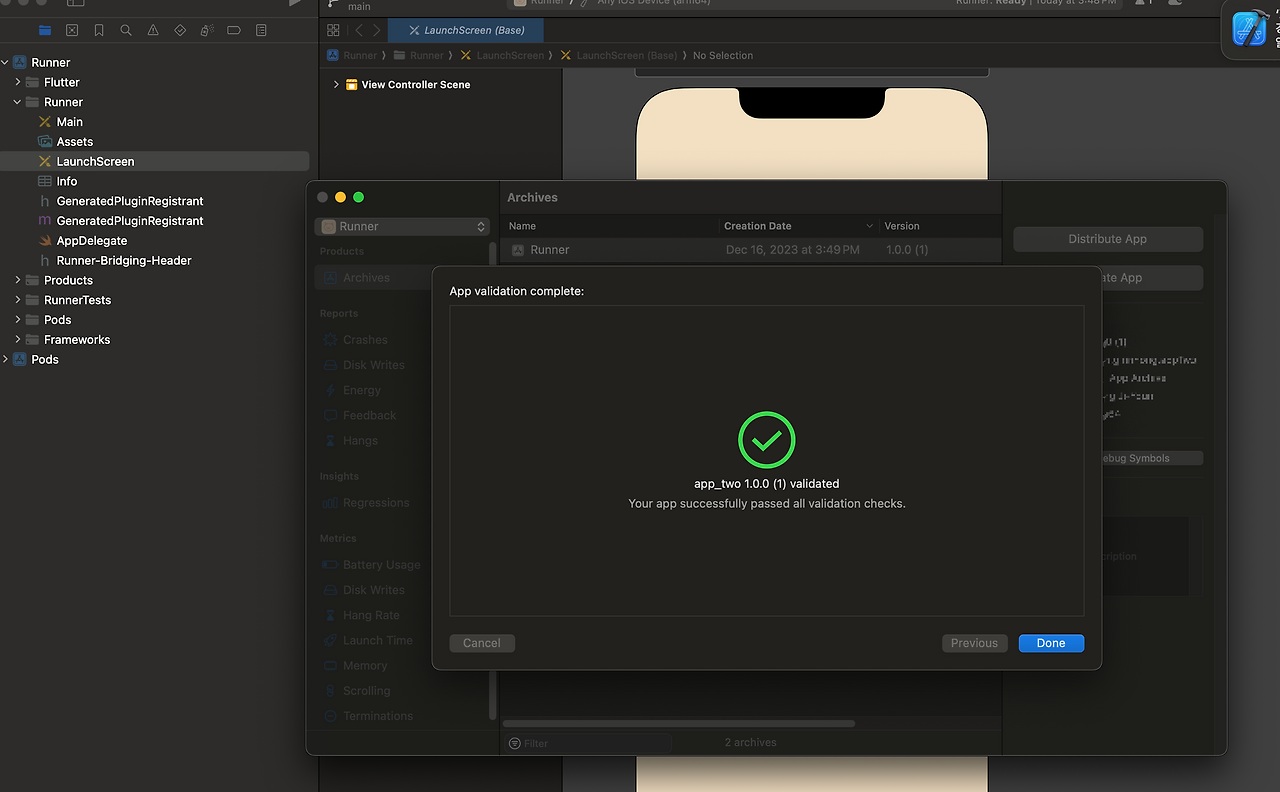This screenshot has width=1280, height=792.
Task: Open the LaunchScreen (Base) editor tab
Action: (465, 31)
